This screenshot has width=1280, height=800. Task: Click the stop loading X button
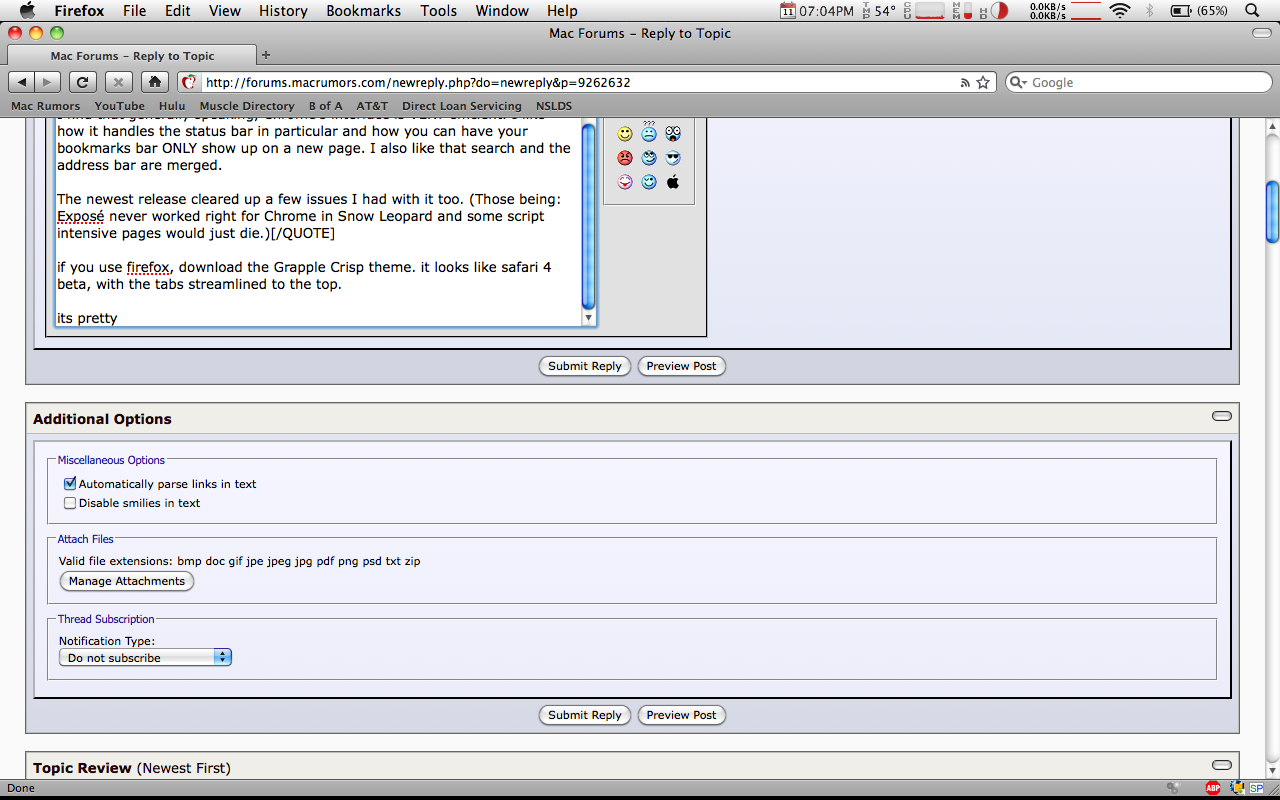118,82
